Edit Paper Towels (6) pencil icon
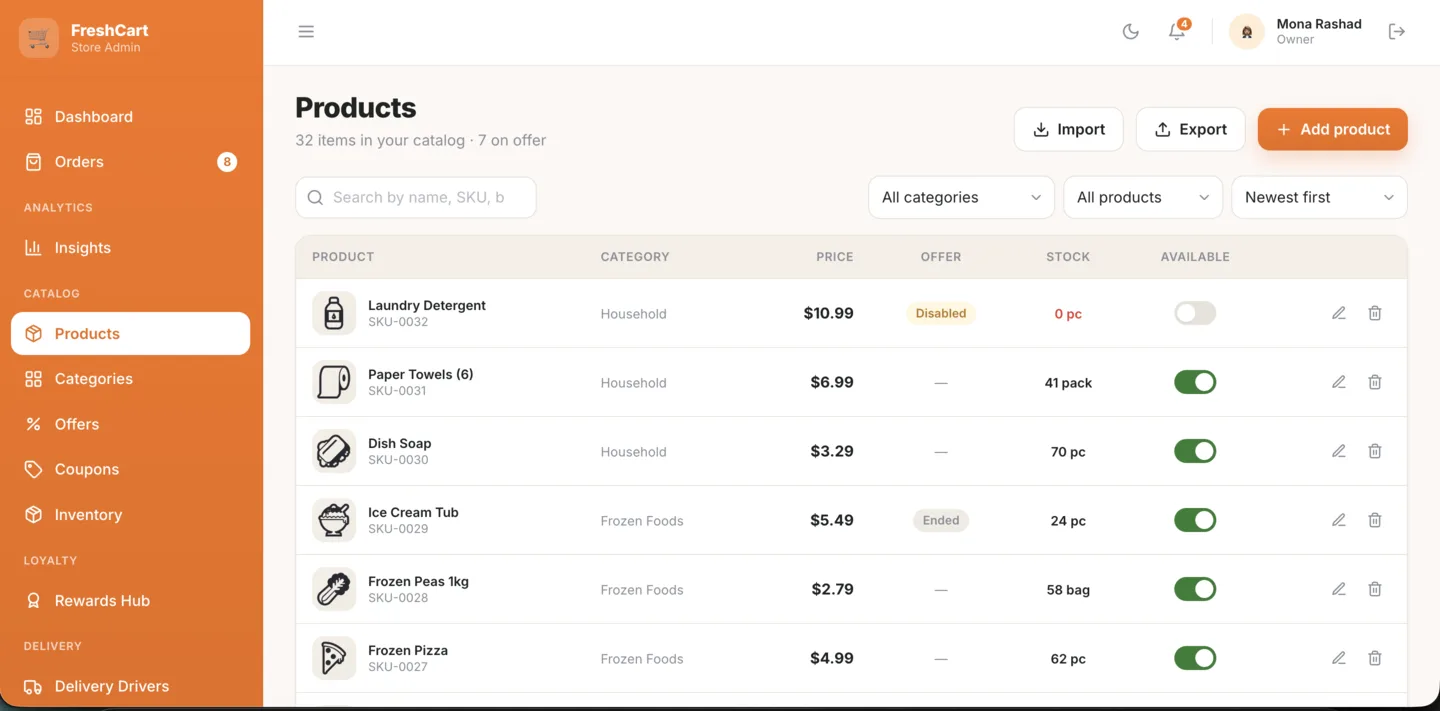The height and width of the screenshot is (711, 1440). 1339,382
